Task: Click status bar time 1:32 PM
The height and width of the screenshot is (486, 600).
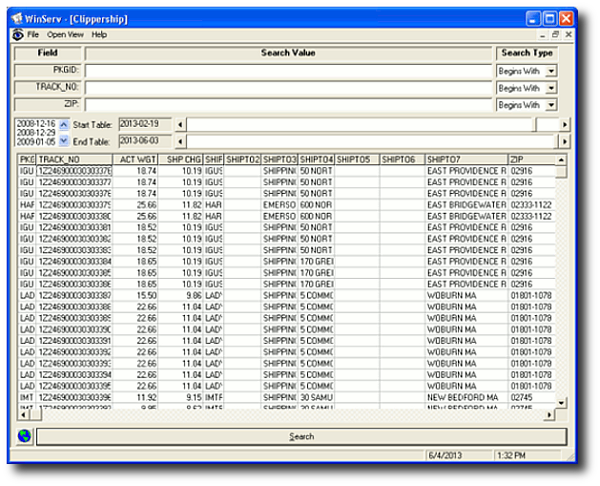Action: click(511, 455)
